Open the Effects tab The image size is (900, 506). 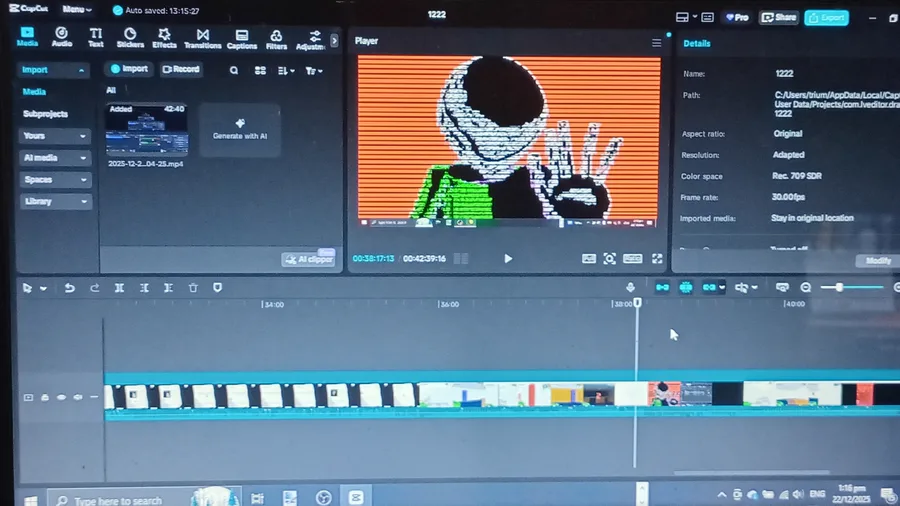[164, 37]
